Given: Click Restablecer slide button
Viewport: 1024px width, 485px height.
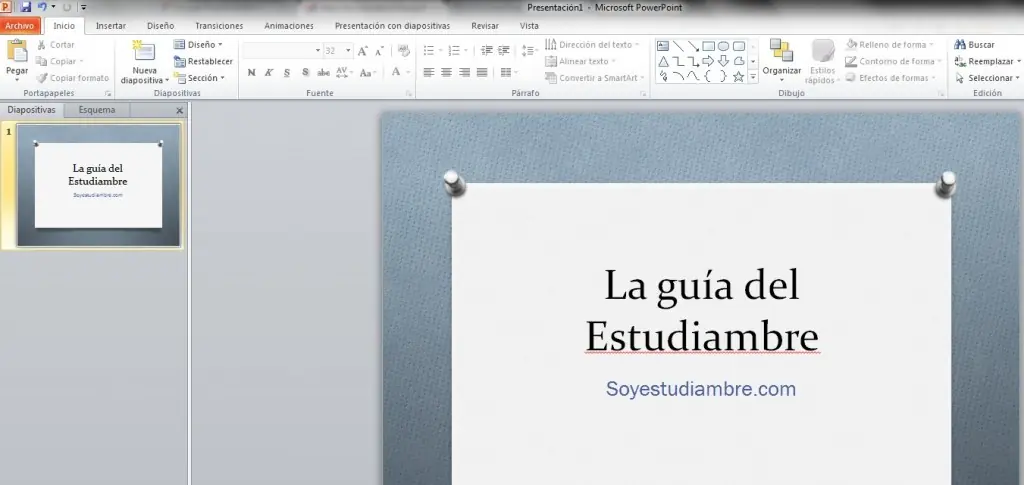Looking at the screenshot, I should click(x=203, y=61).
